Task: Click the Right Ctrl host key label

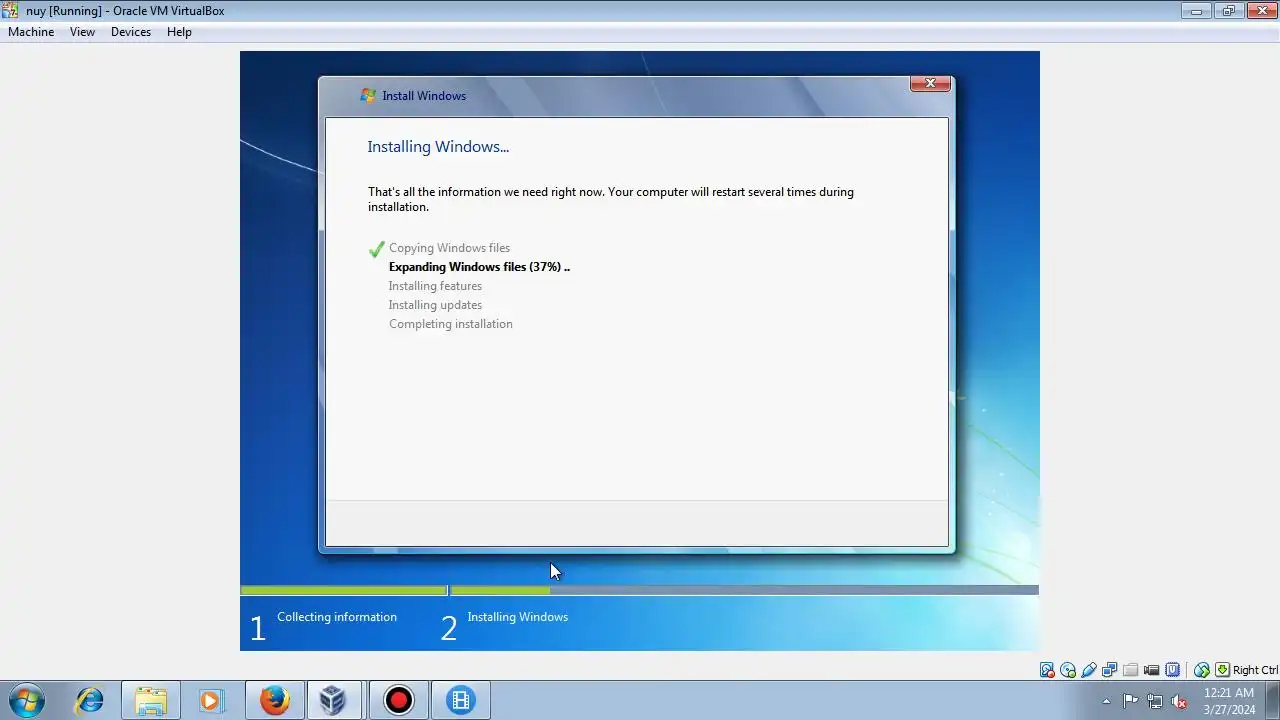Action: pos(1255,670)
